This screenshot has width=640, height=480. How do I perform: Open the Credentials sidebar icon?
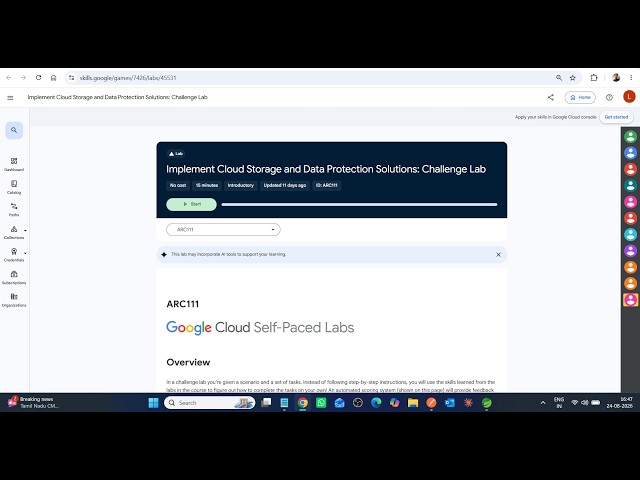pyautogui.click(x=14, y=252)
